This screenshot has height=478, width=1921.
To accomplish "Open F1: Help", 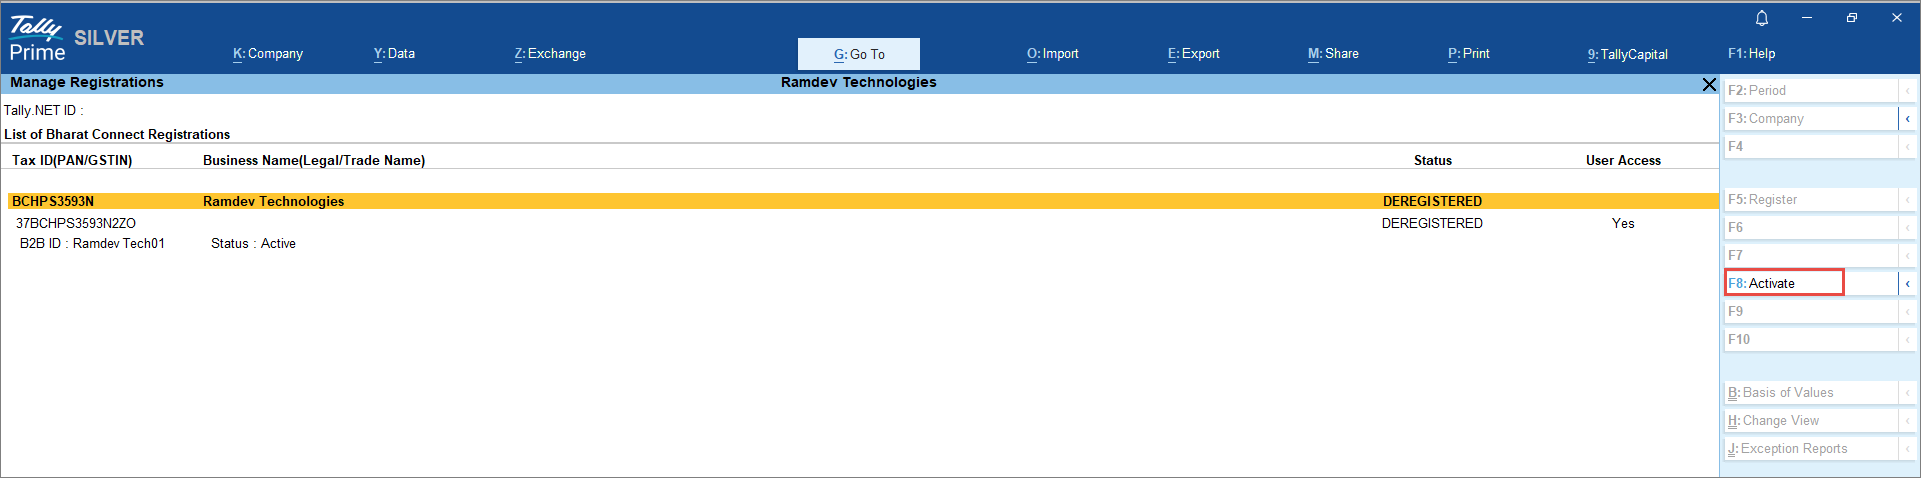I will pyautogui.click(x=1751, y=54).
